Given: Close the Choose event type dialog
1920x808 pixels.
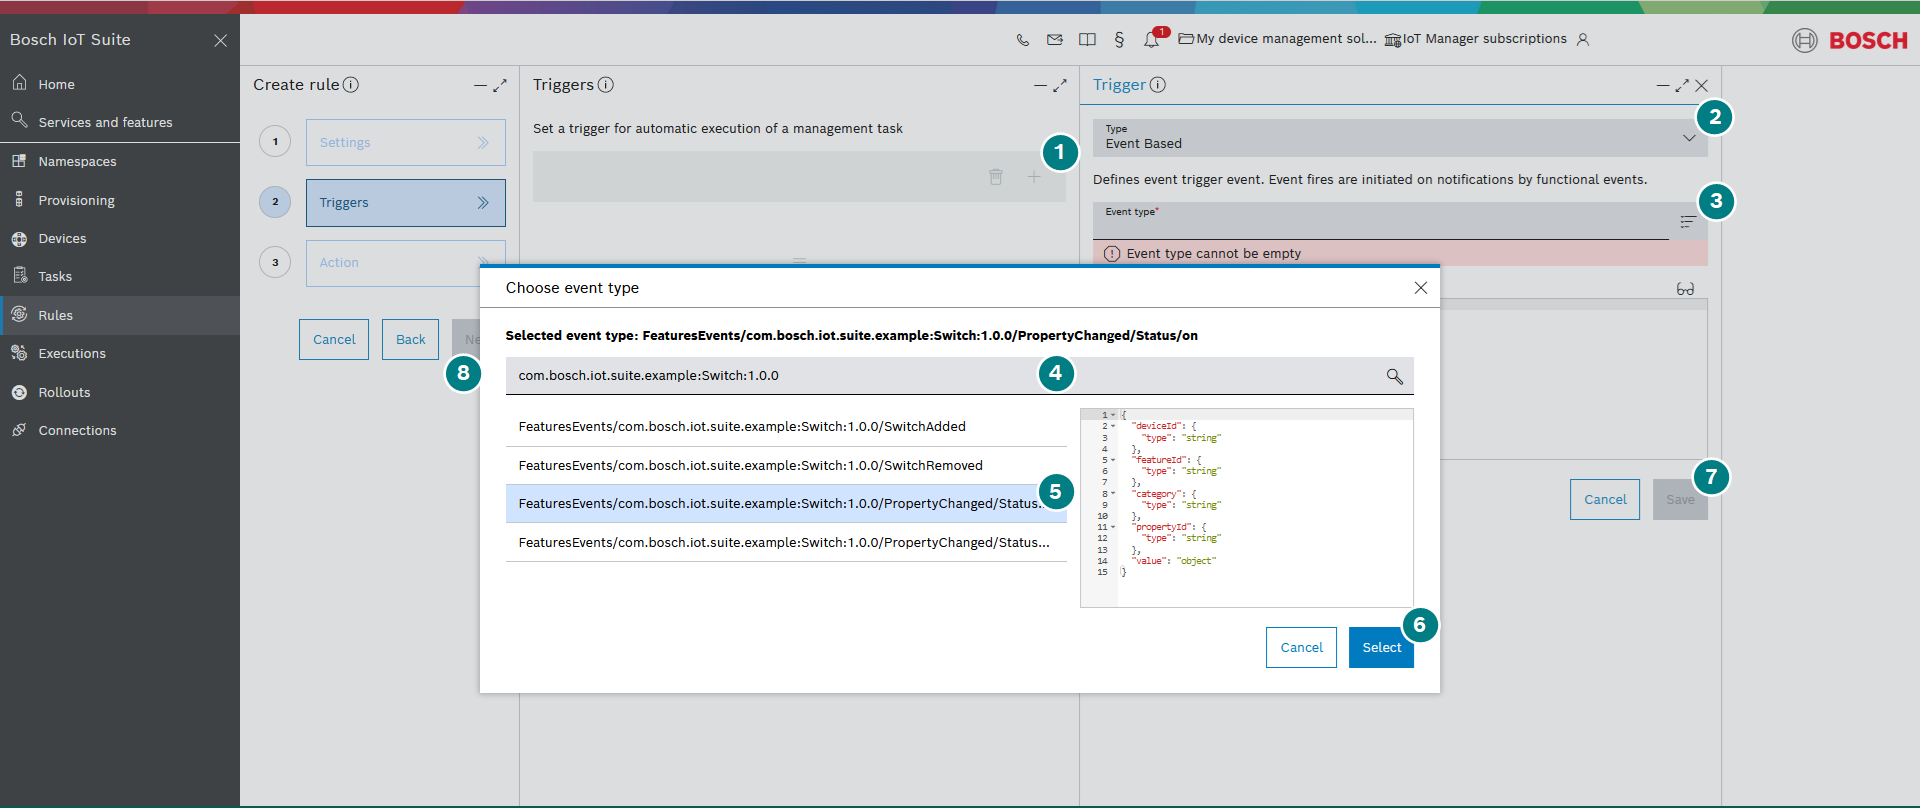Looking at the screenshot, I should click(x=1421, y=288).
